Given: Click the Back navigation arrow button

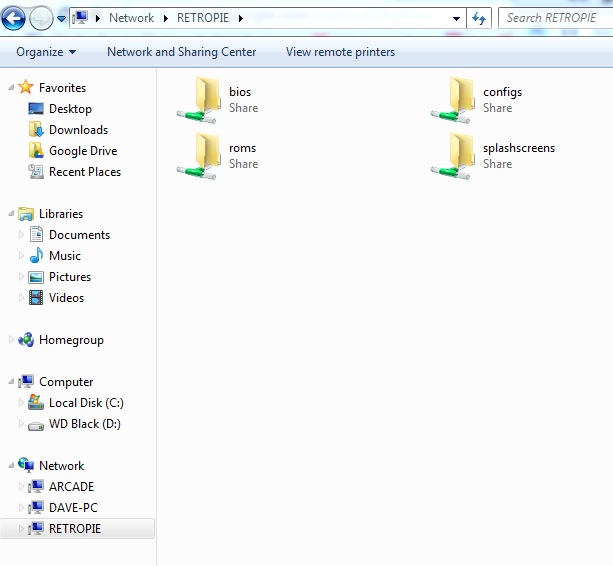Looking at the screenshot, I should pyautogui.click(x=13, y=18).
